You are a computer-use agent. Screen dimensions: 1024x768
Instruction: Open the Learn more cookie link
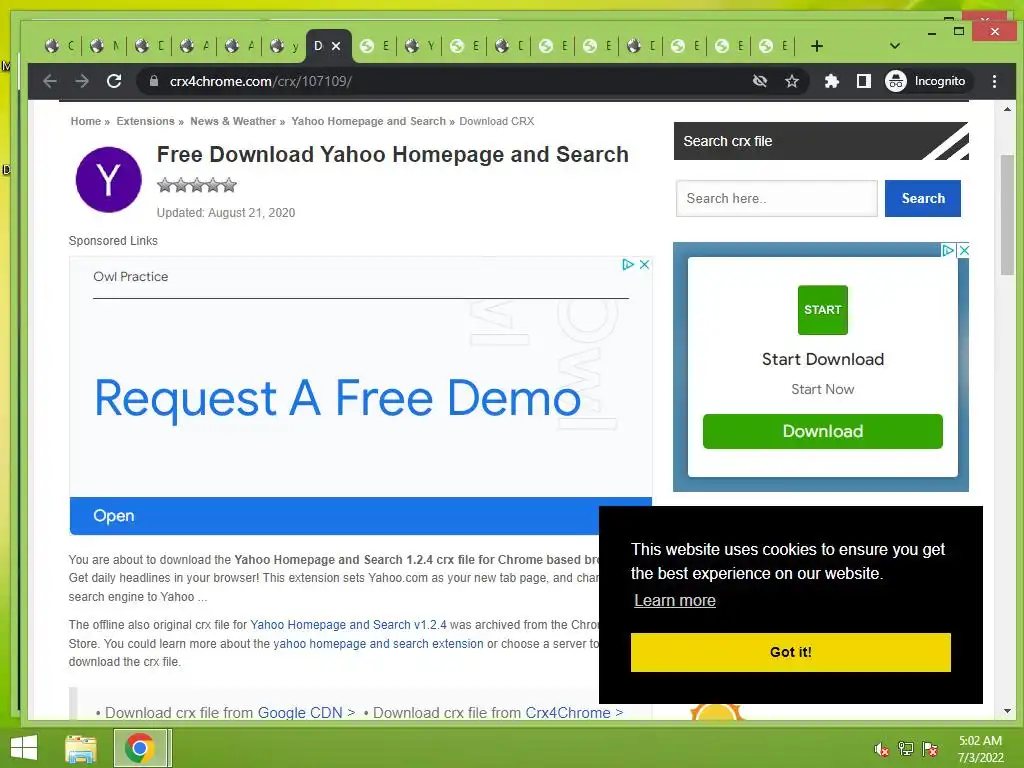tap(675, 600)
